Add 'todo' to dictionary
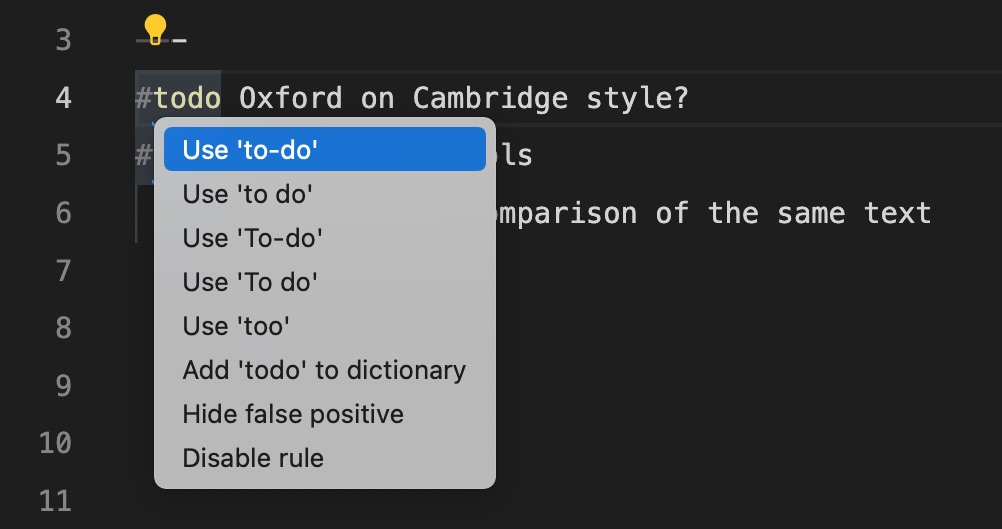1002x529 pixels. point(325,370)
